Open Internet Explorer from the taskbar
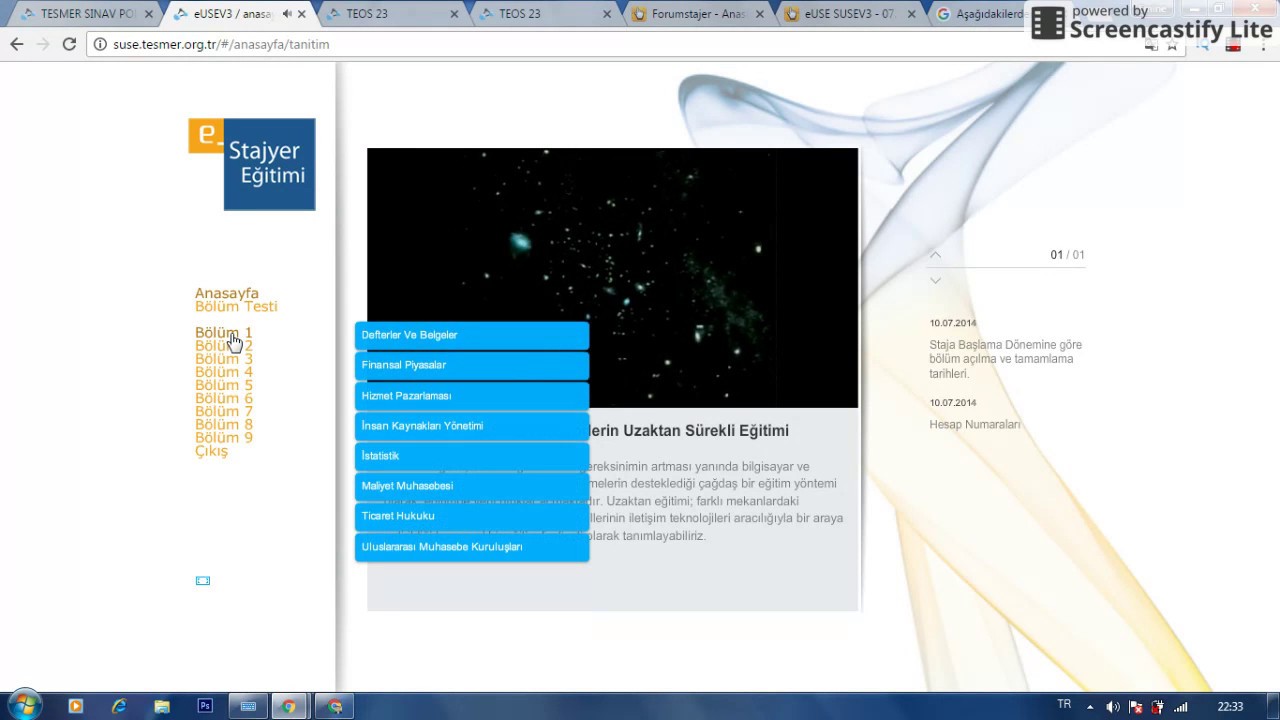This screenshot has height=720, width=1280. pos(119,706)
